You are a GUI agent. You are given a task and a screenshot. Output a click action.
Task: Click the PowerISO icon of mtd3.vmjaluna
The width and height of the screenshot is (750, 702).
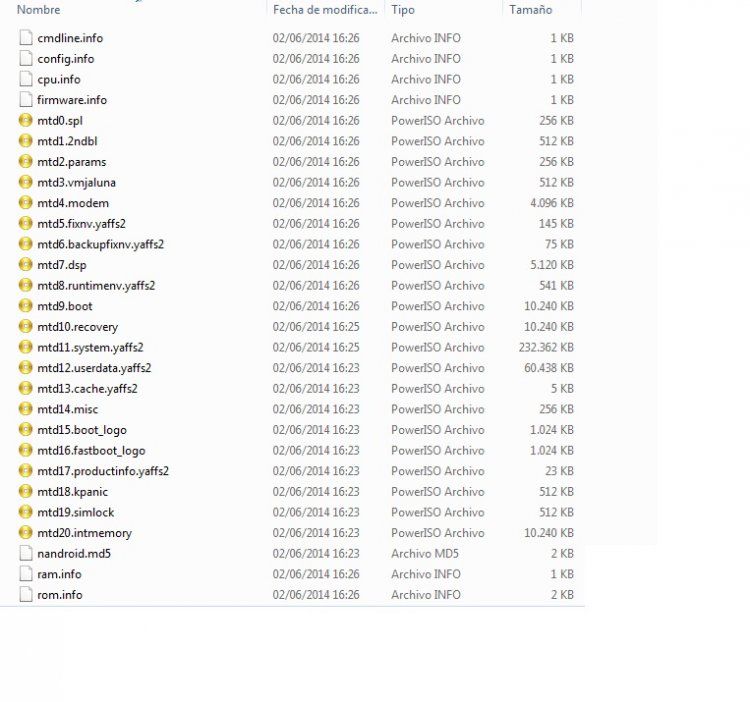click(25, 182)
